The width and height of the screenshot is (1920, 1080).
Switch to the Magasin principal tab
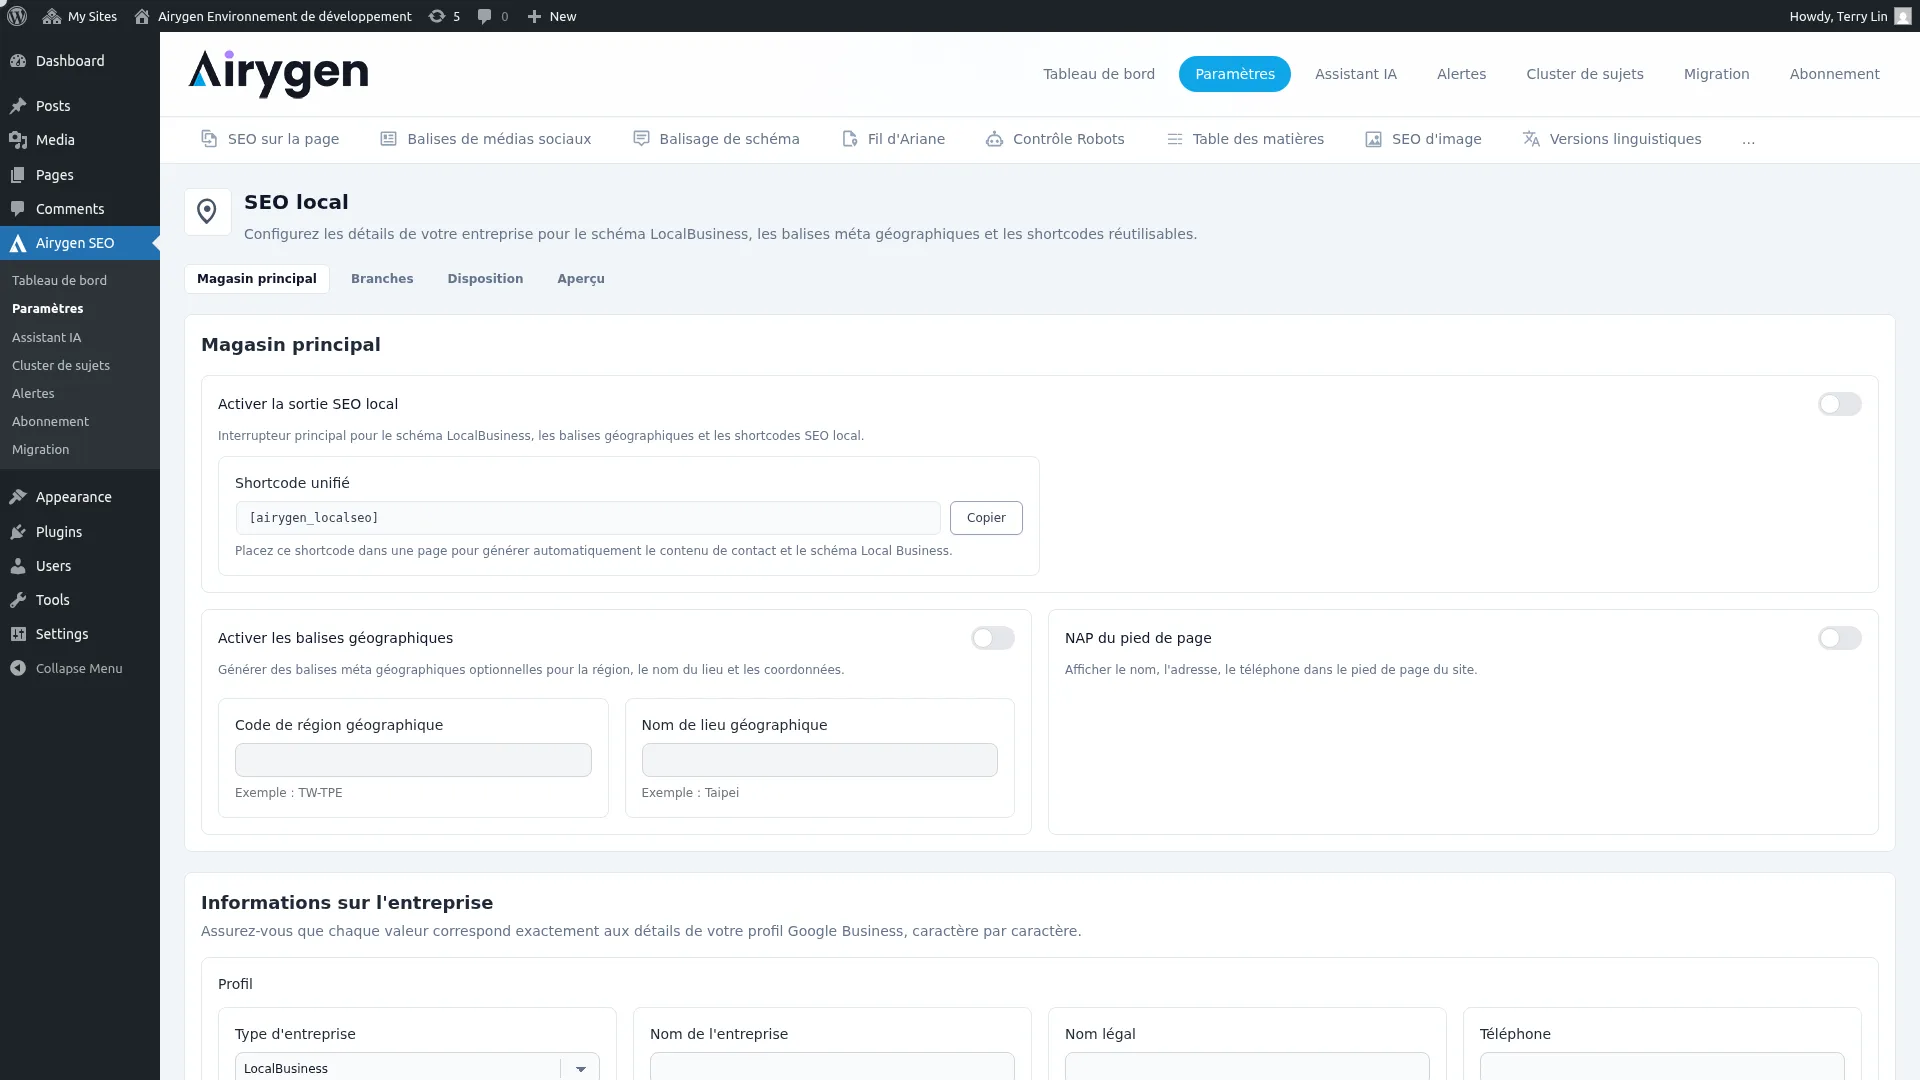tap(257, 279)
